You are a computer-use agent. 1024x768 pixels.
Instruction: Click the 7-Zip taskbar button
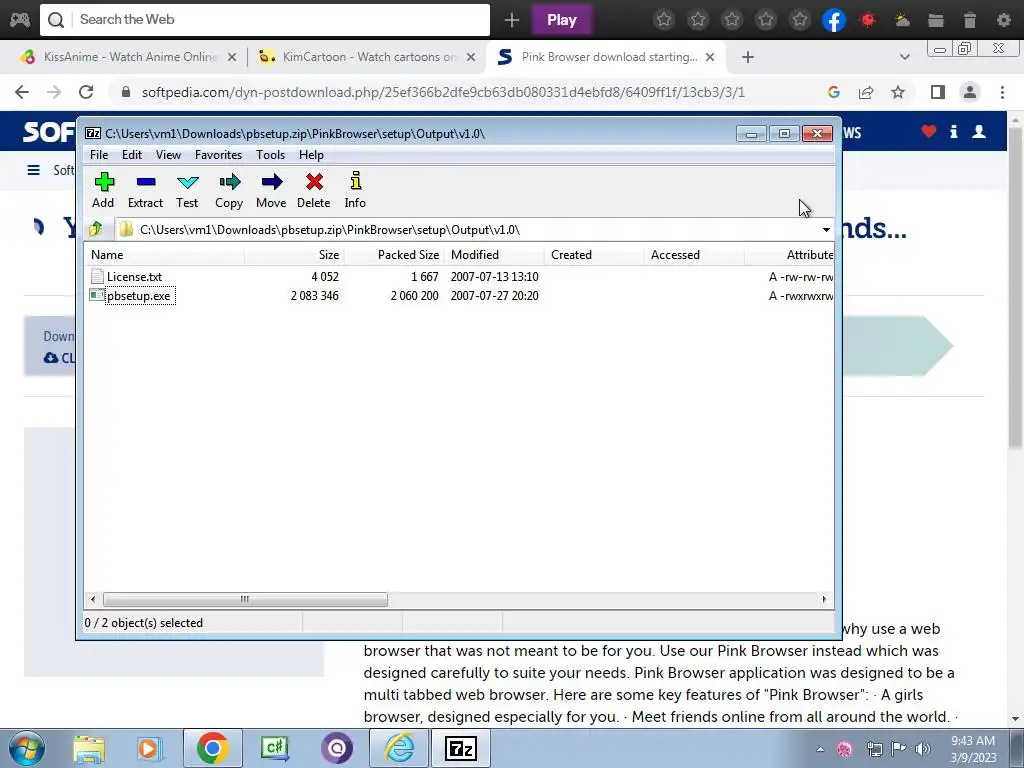(x=461, y=748)
